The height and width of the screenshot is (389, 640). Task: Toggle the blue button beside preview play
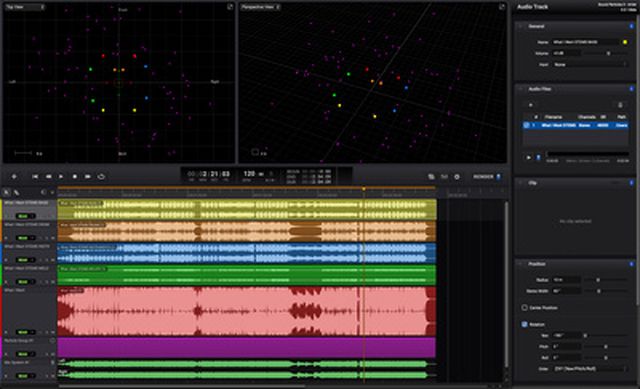pyautogui.click(x=538, y=157)
